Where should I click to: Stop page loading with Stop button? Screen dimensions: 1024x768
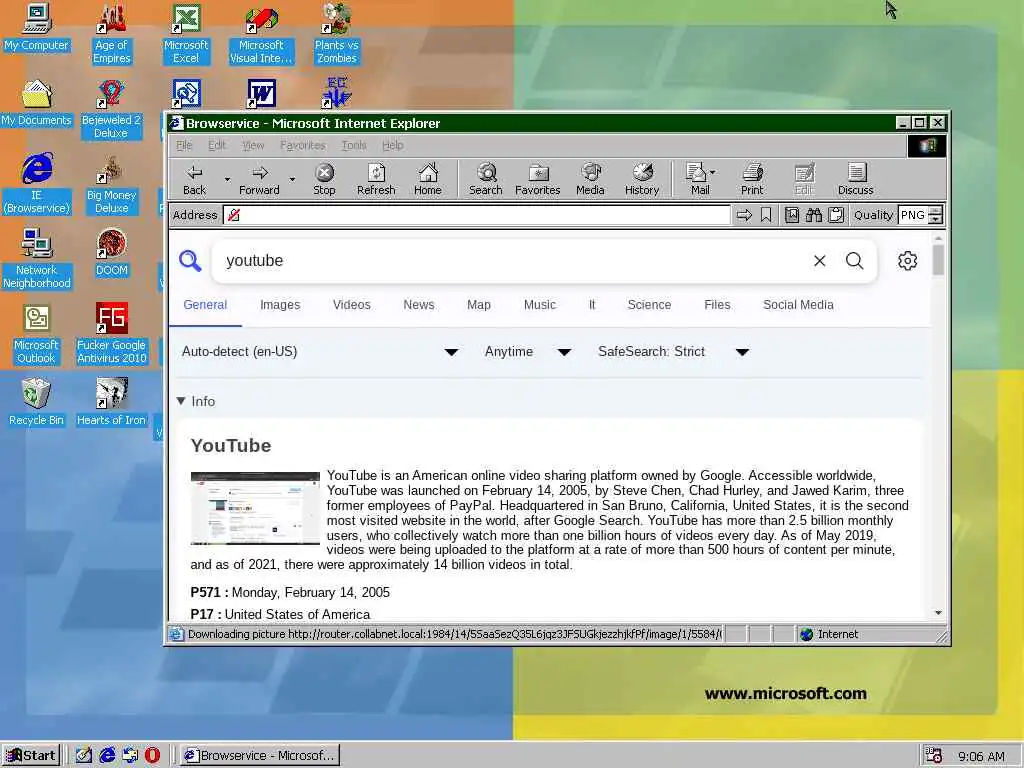tap(324, 180)
